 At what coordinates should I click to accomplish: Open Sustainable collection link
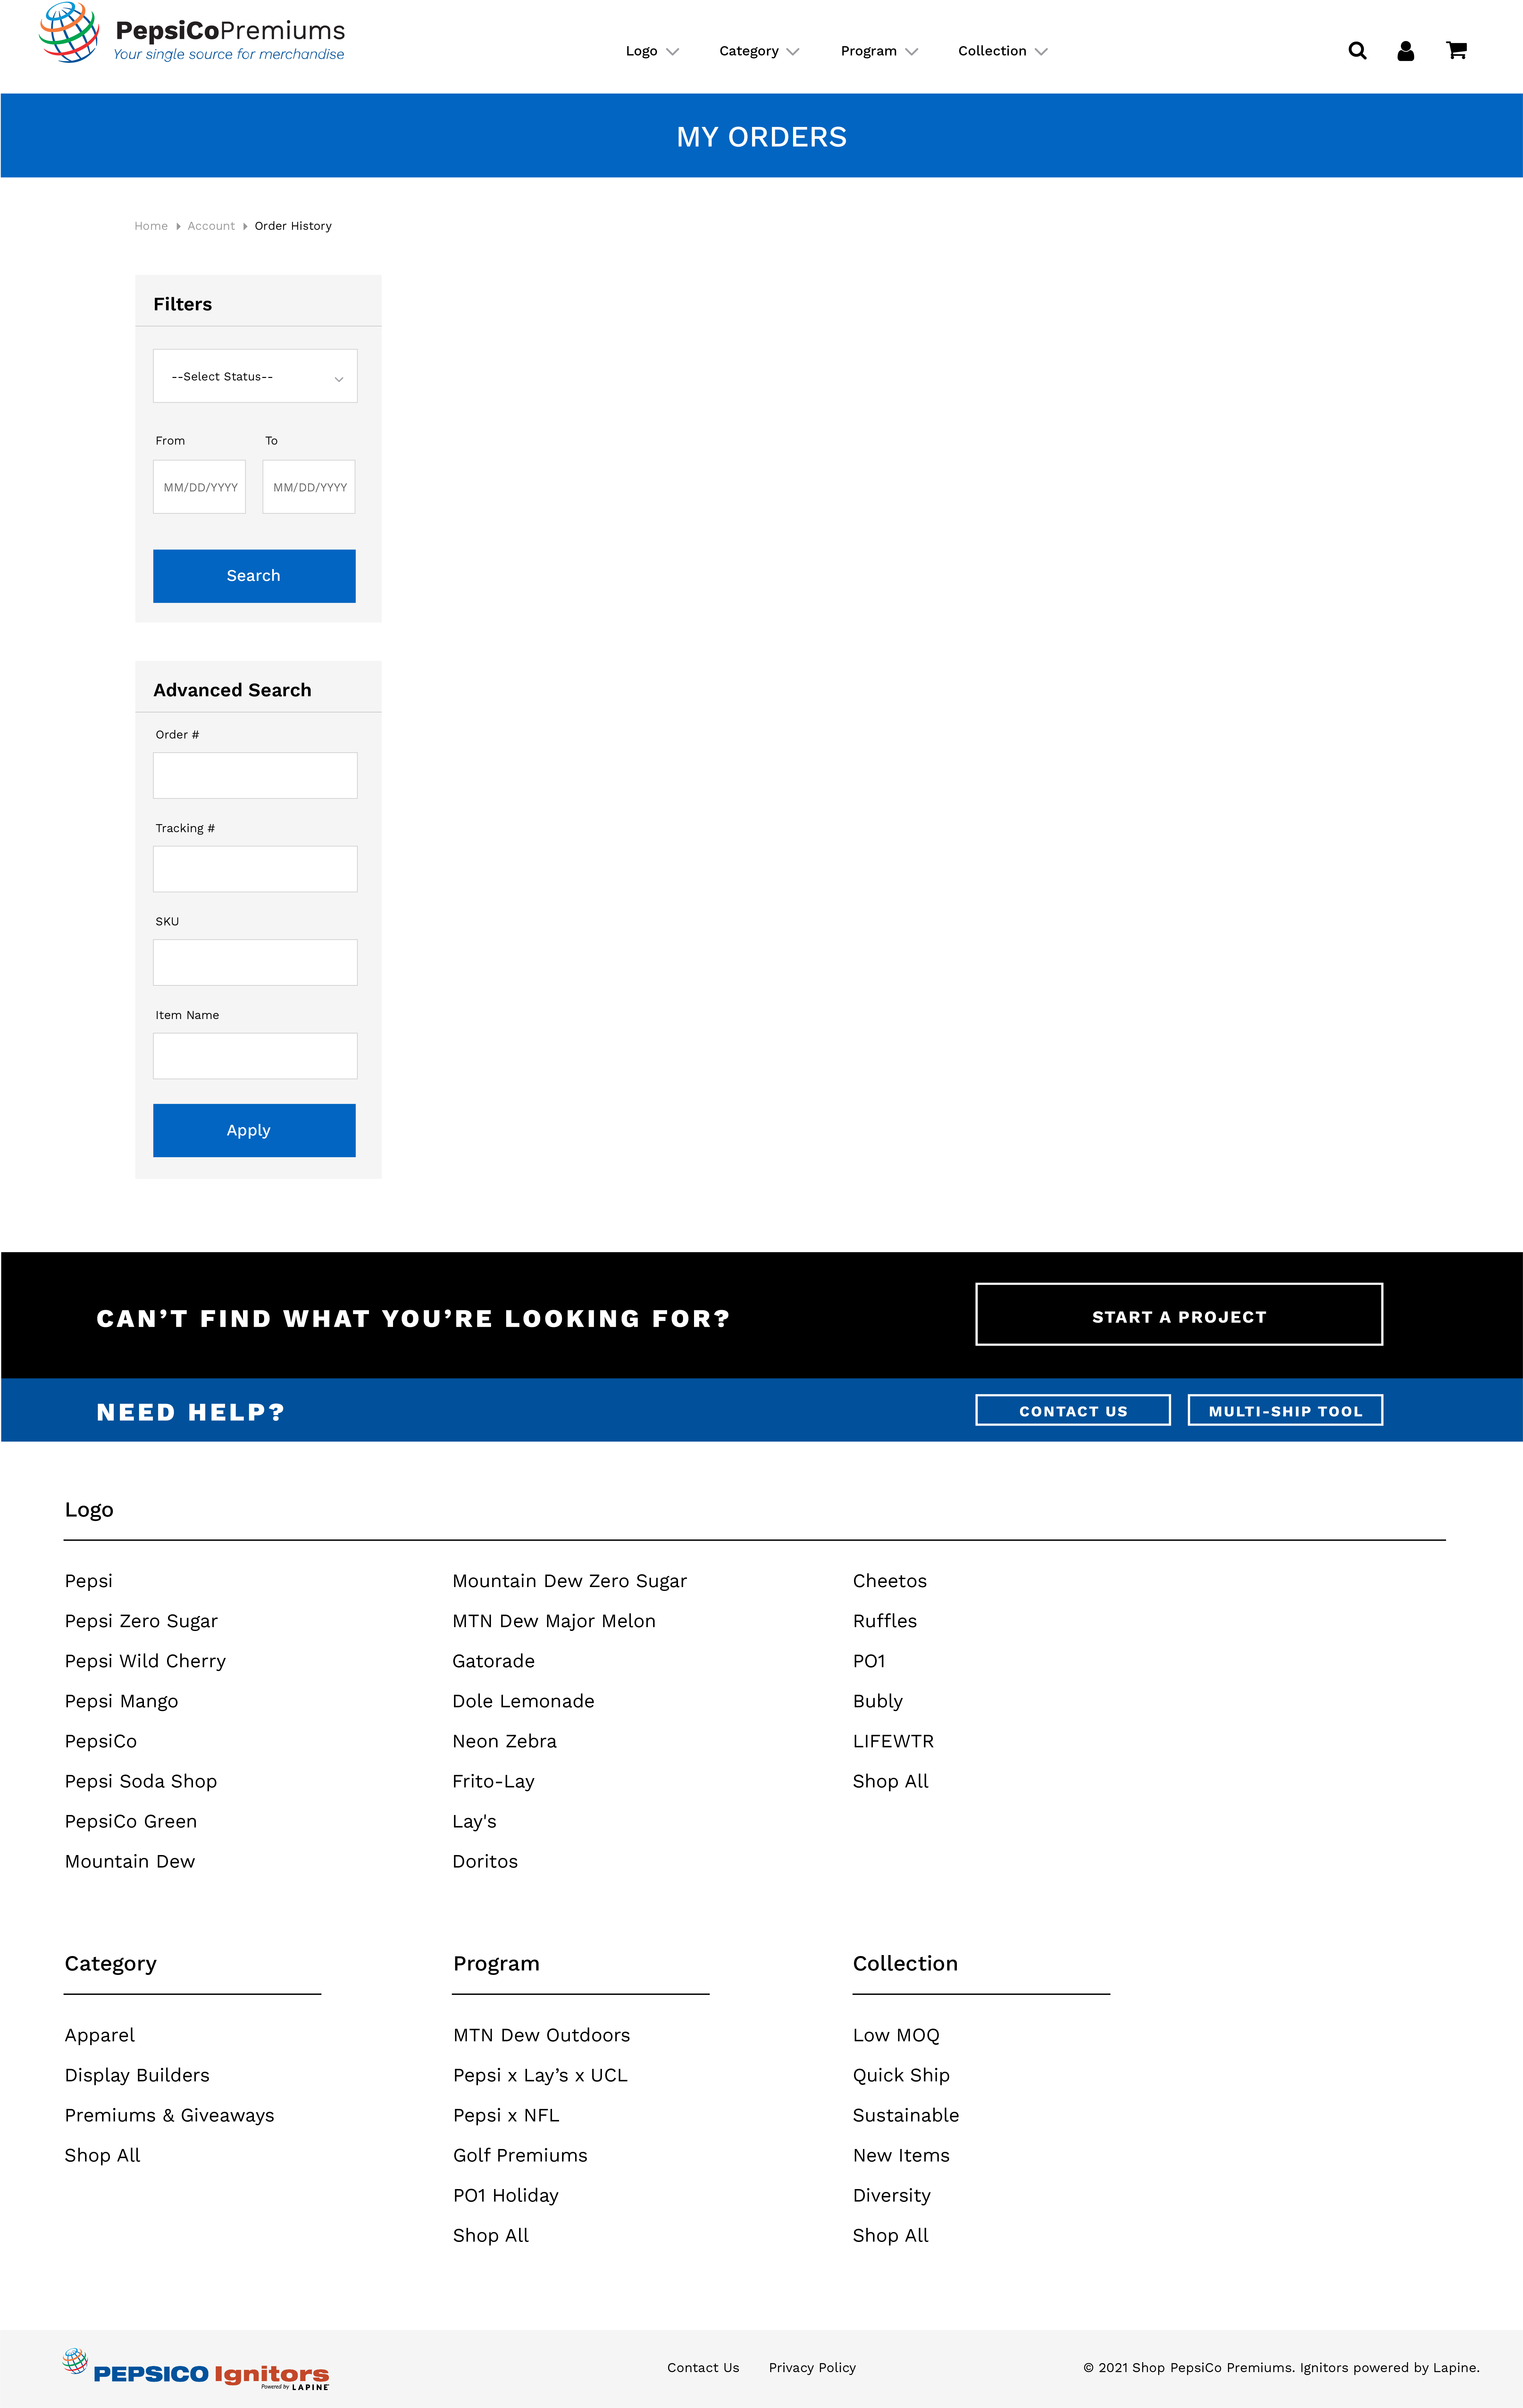tap(906, 2115)
